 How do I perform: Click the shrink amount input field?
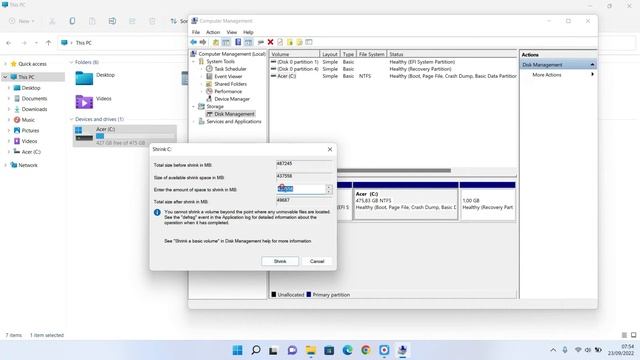click(301, 189)
